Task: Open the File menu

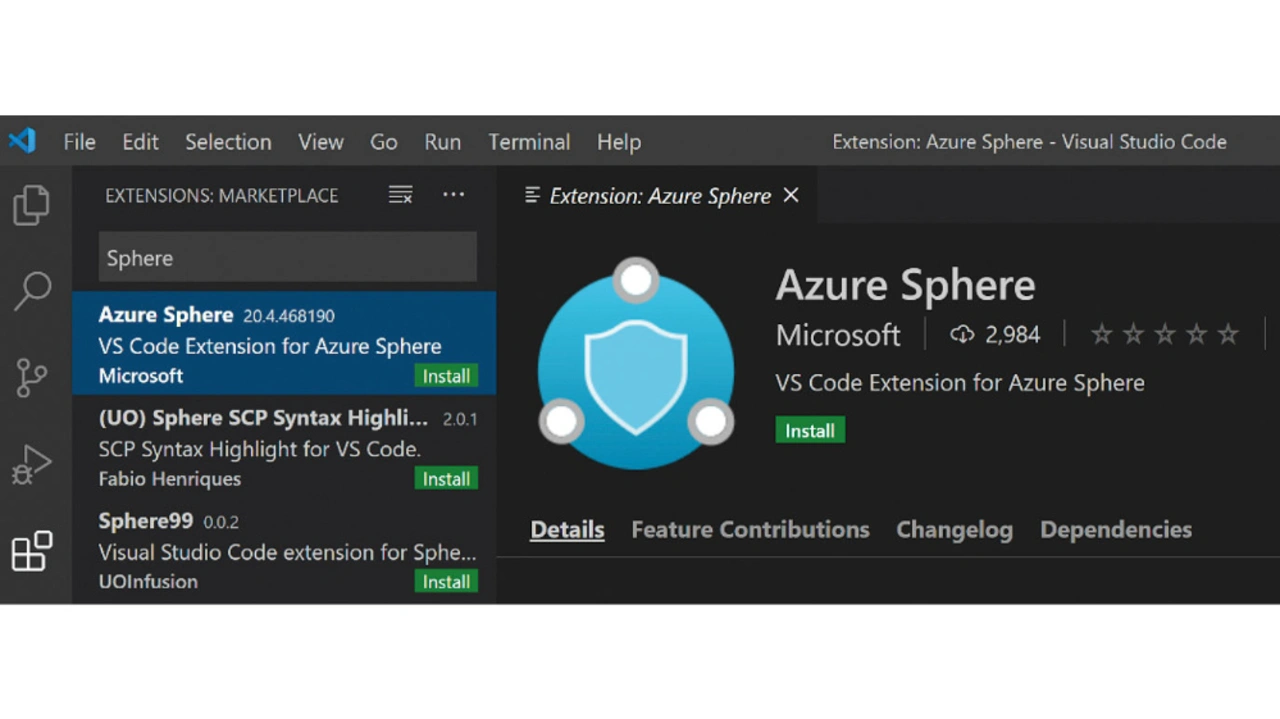Action: click(x=79, y=142)
